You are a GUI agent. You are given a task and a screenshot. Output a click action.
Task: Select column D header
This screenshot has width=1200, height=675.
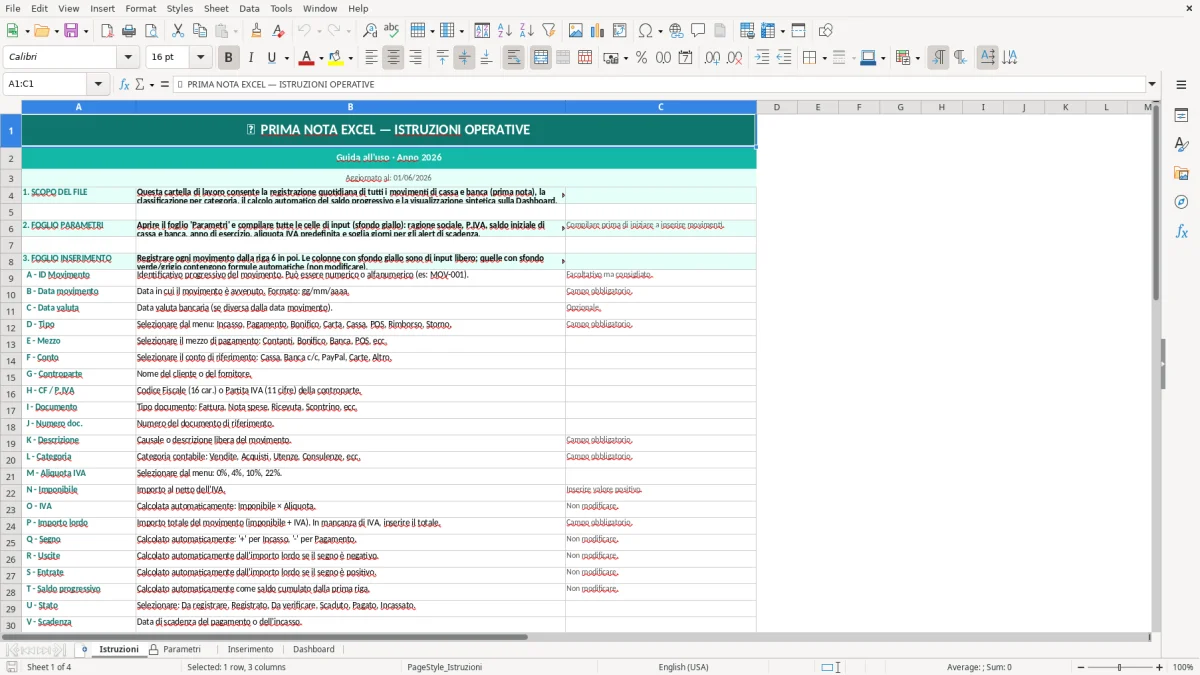click(776, 107)
